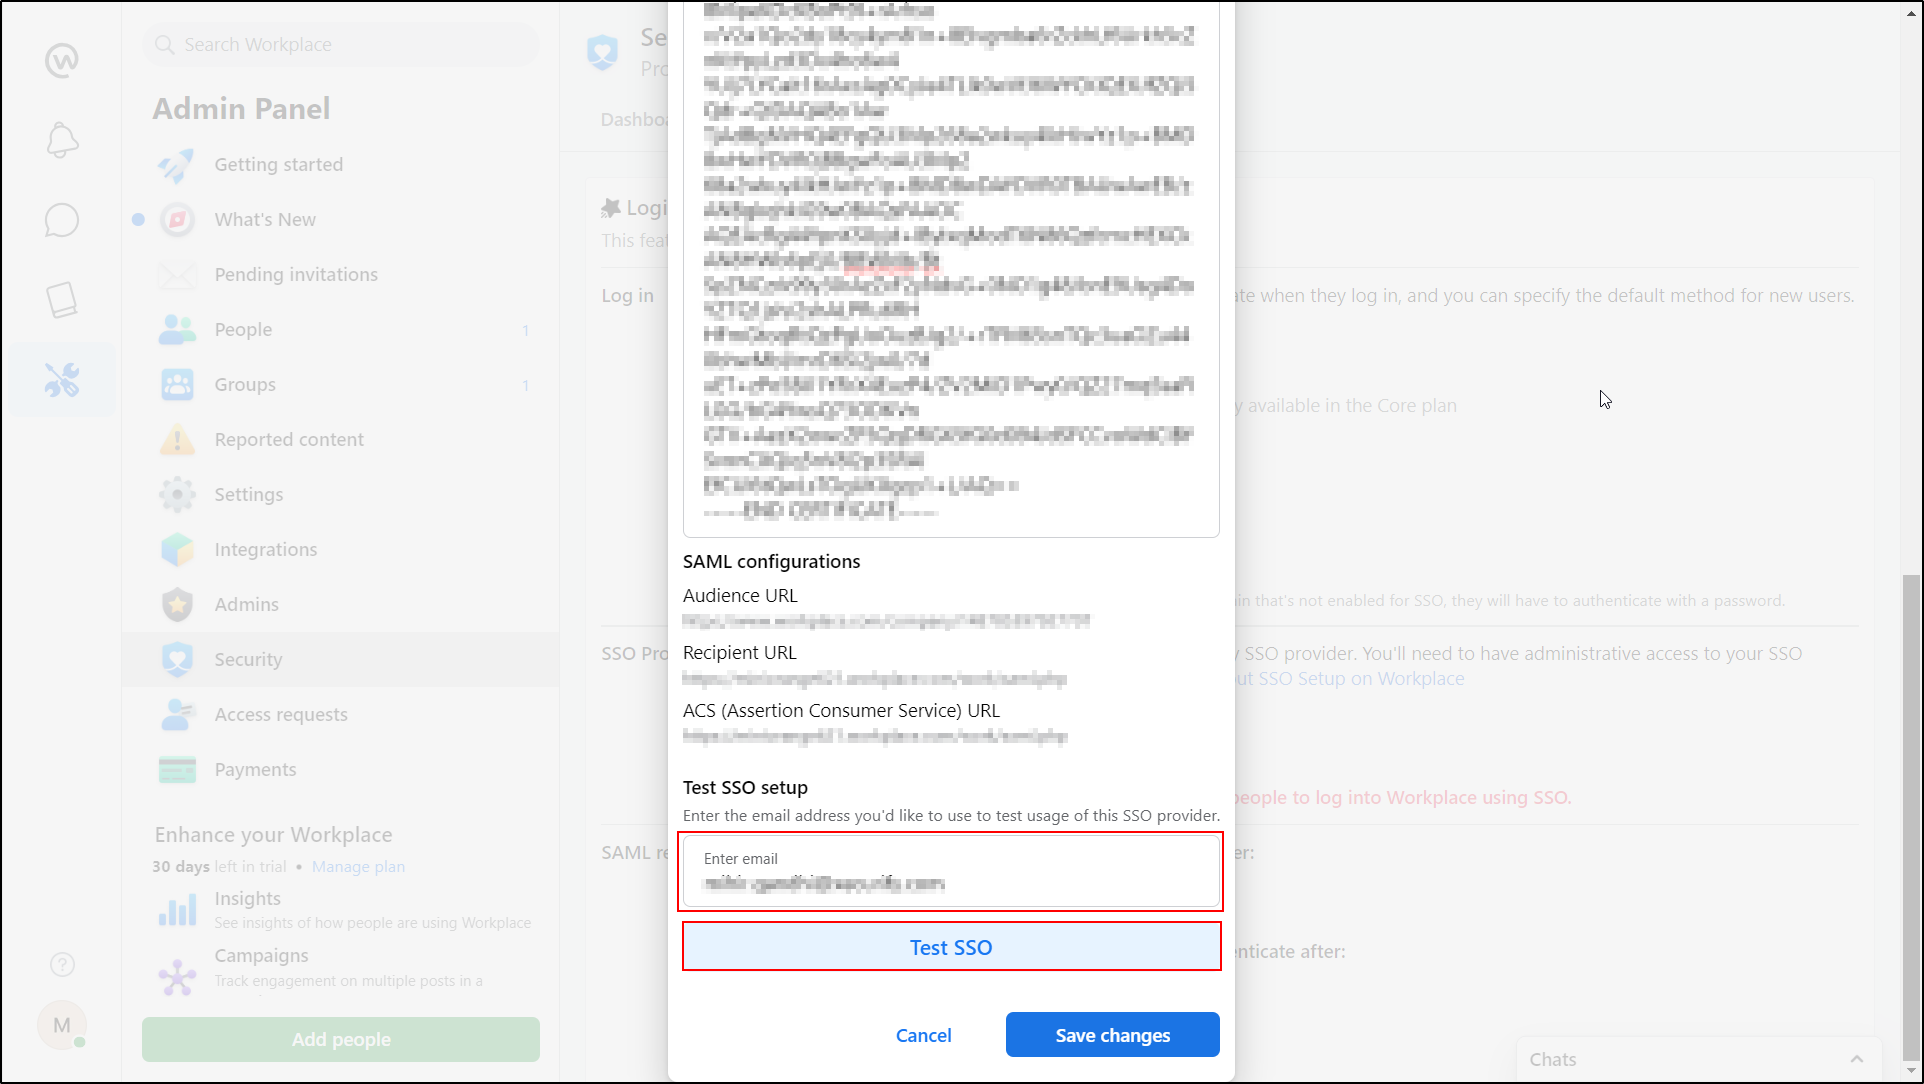Open the Reported content warning icon
The height and width of the screenshot is (1084, 1924).
tap(177, 439)
